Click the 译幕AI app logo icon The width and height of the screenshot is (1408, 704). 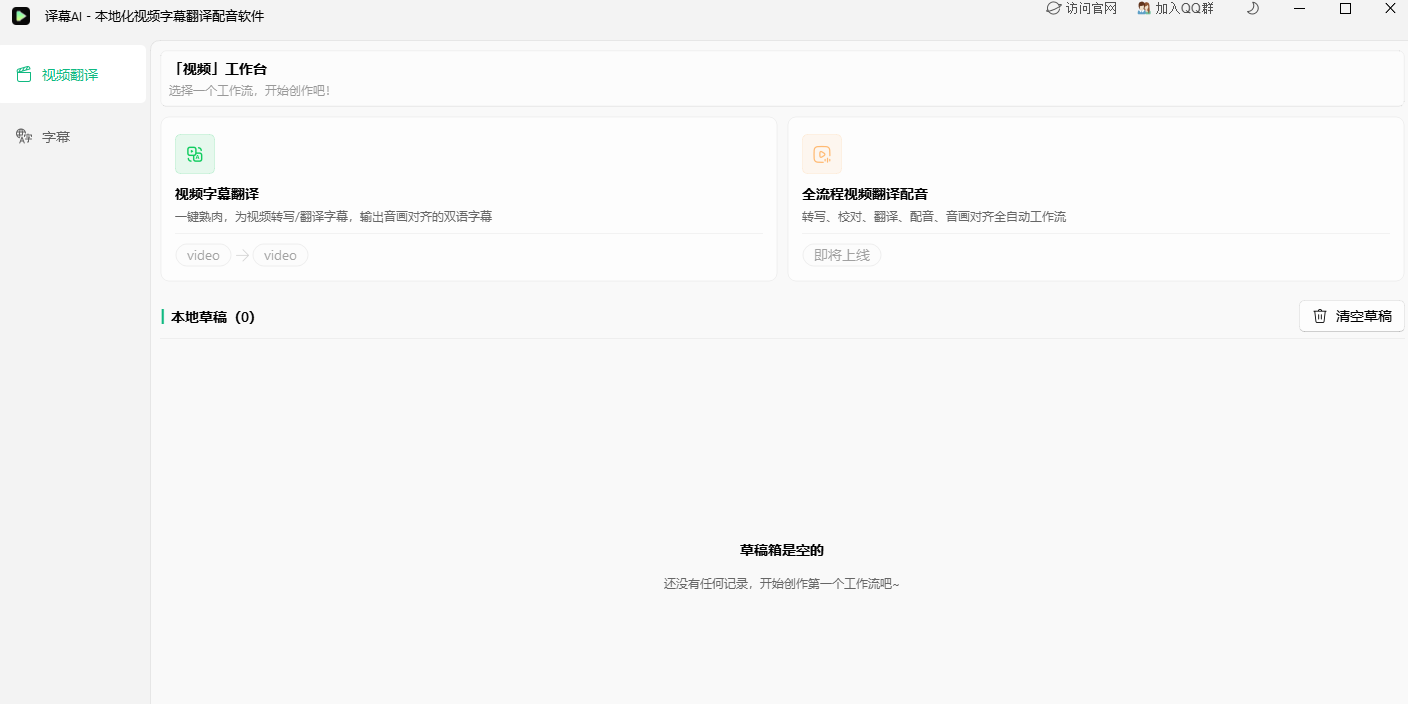tap(21, 16)
